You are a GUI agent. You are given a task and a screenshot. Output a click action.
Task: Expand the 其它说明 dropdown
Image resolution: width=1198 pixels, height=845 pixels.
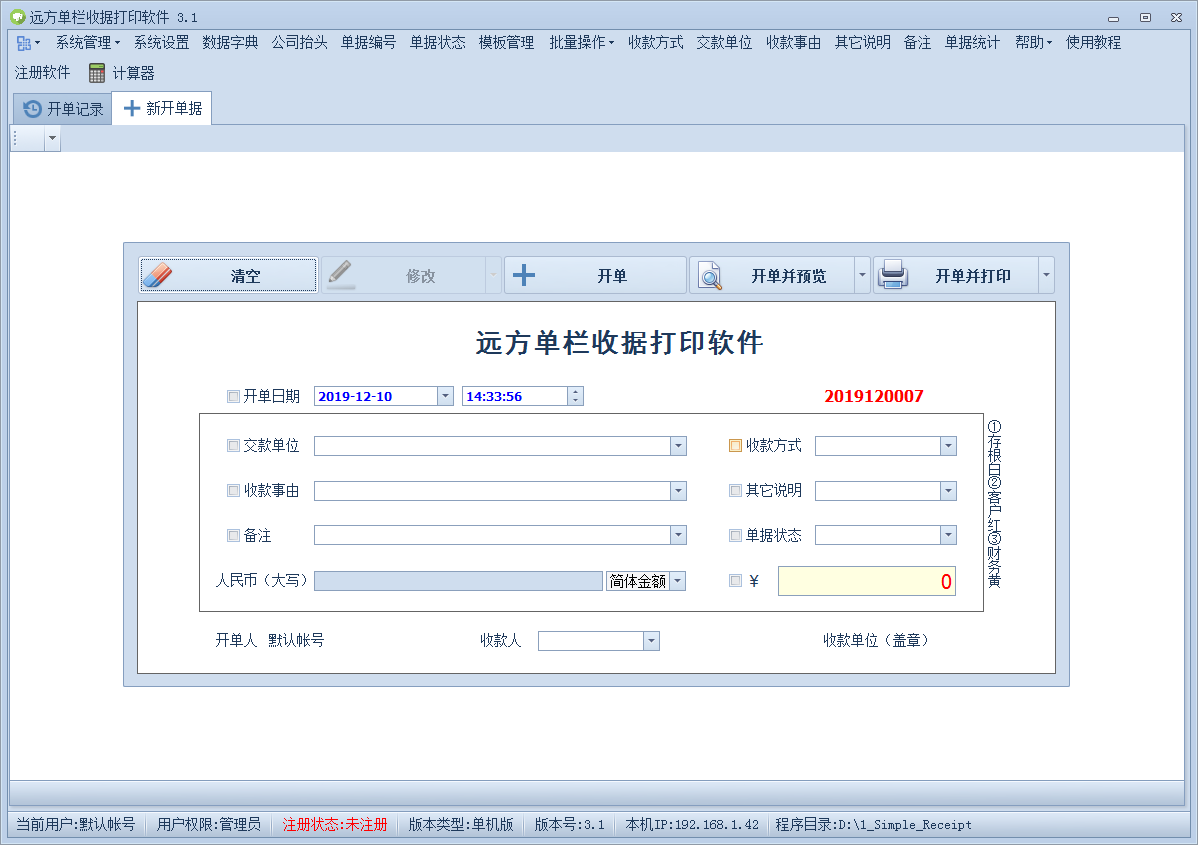tap(947, 490)
